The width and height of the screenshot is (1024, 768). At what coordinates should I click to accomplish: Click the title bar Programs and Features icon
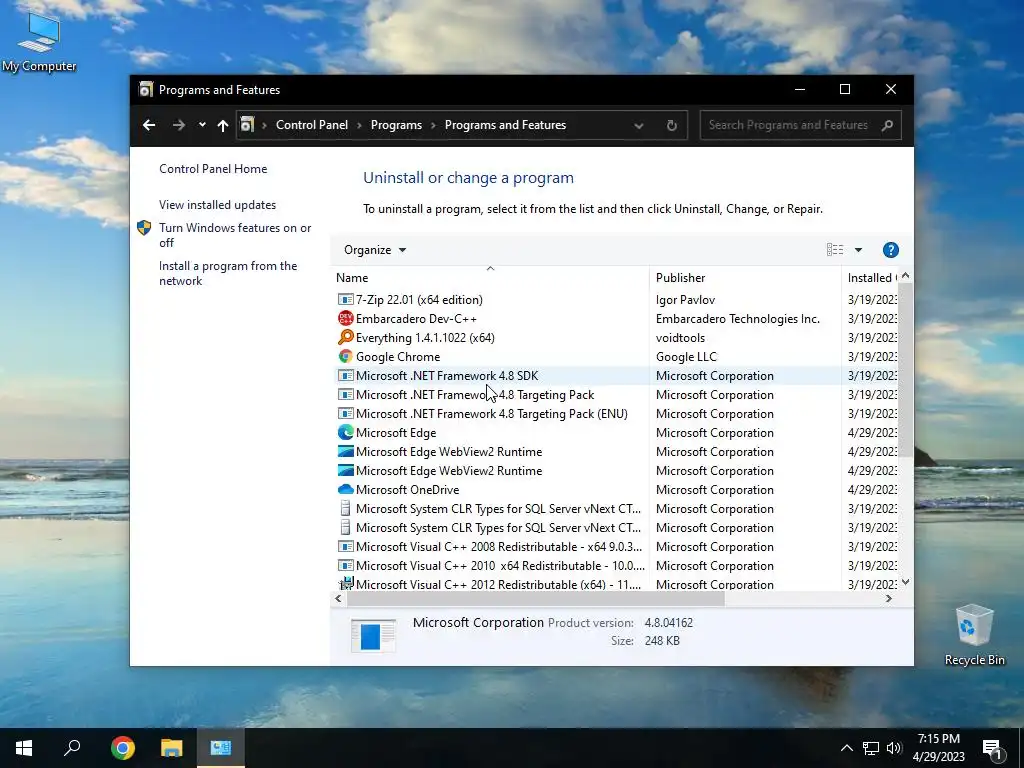[146, 89]
